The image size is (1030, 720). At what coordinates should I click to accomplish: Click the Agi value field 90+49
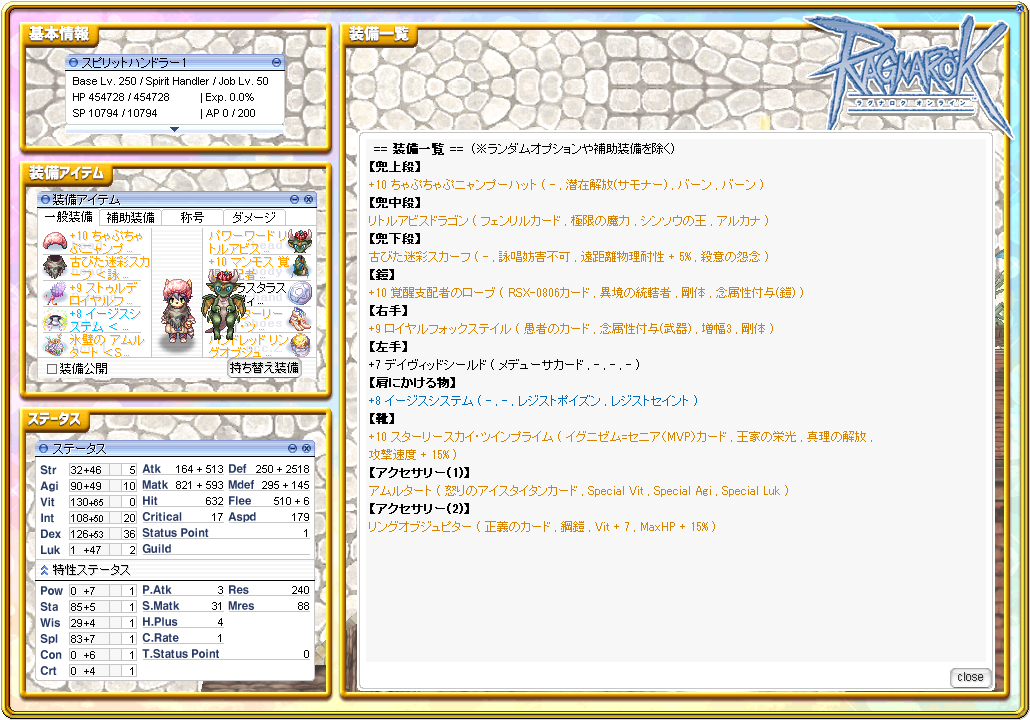point(89,485)
